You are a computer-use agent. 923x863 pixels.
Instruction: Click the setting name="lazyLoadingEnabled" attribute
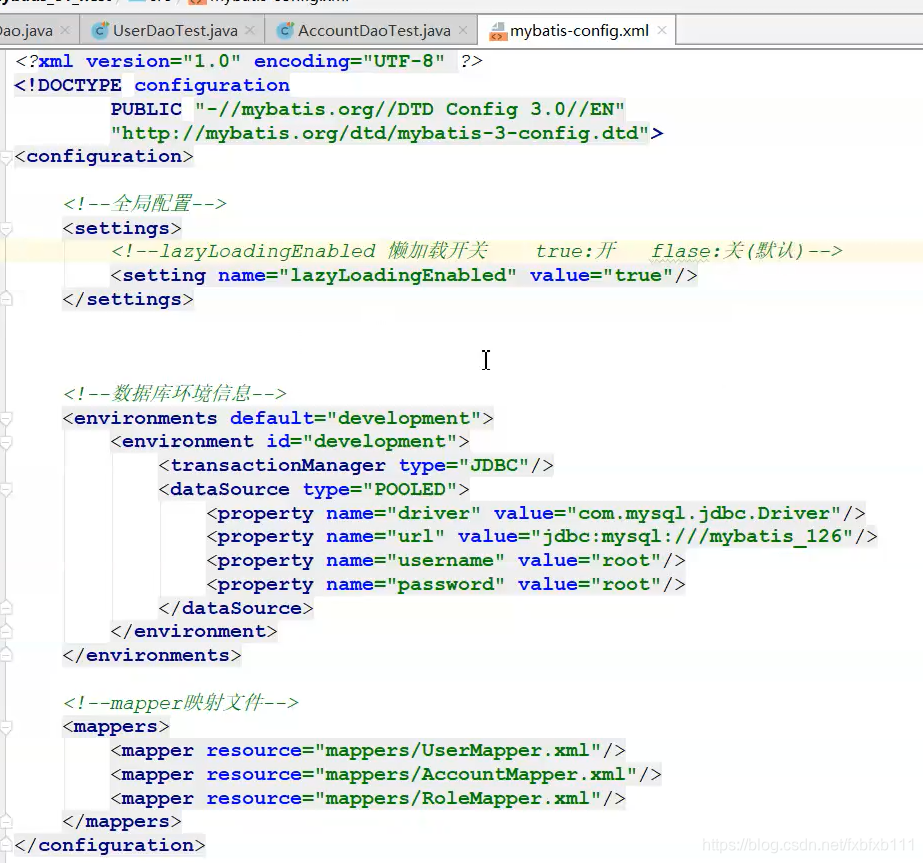click(x=367, y=276)
